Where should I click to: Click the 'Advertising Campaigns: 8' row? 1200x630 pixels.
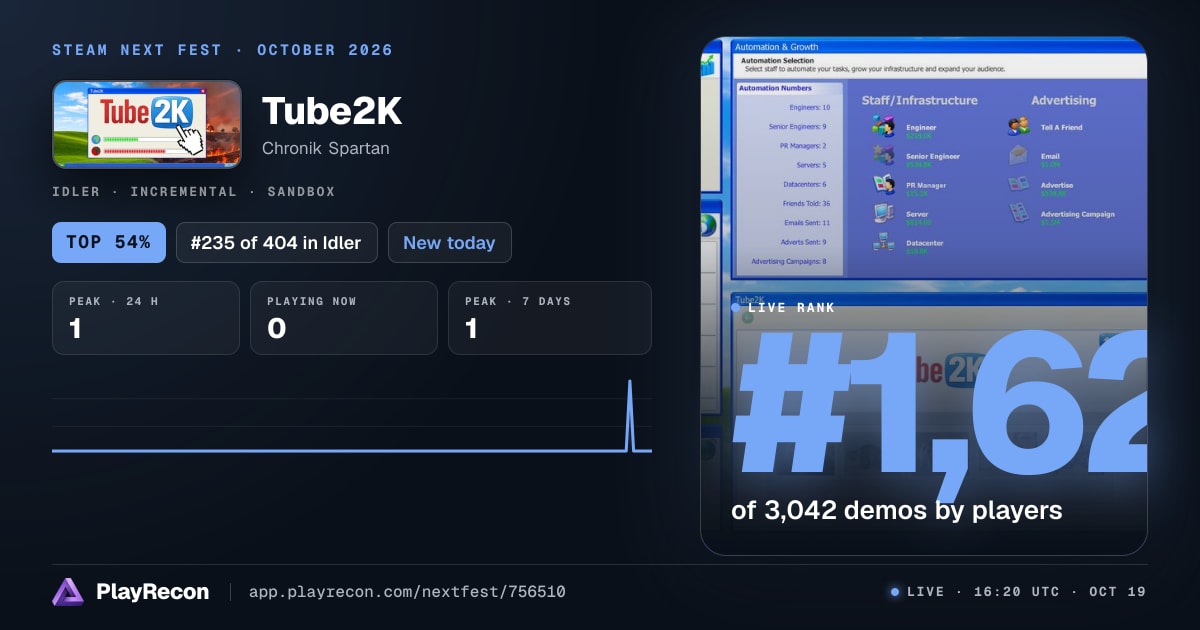791,262
